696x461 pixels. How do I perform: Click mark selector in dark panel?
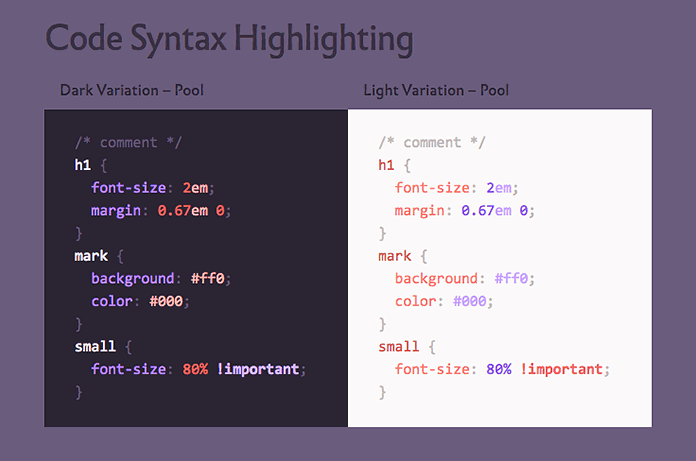pos(91,256)
